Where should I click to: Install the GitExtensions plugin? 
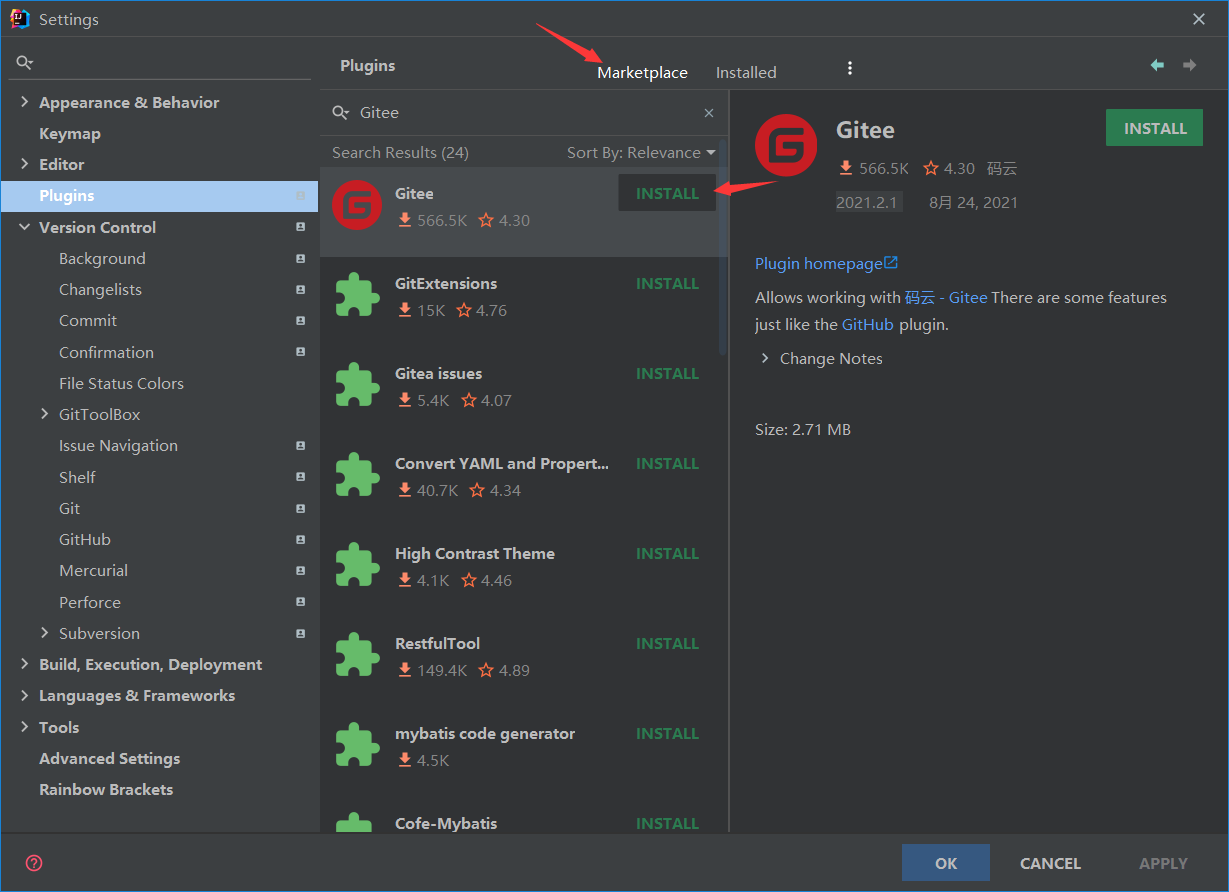click(x=667, y=283)
